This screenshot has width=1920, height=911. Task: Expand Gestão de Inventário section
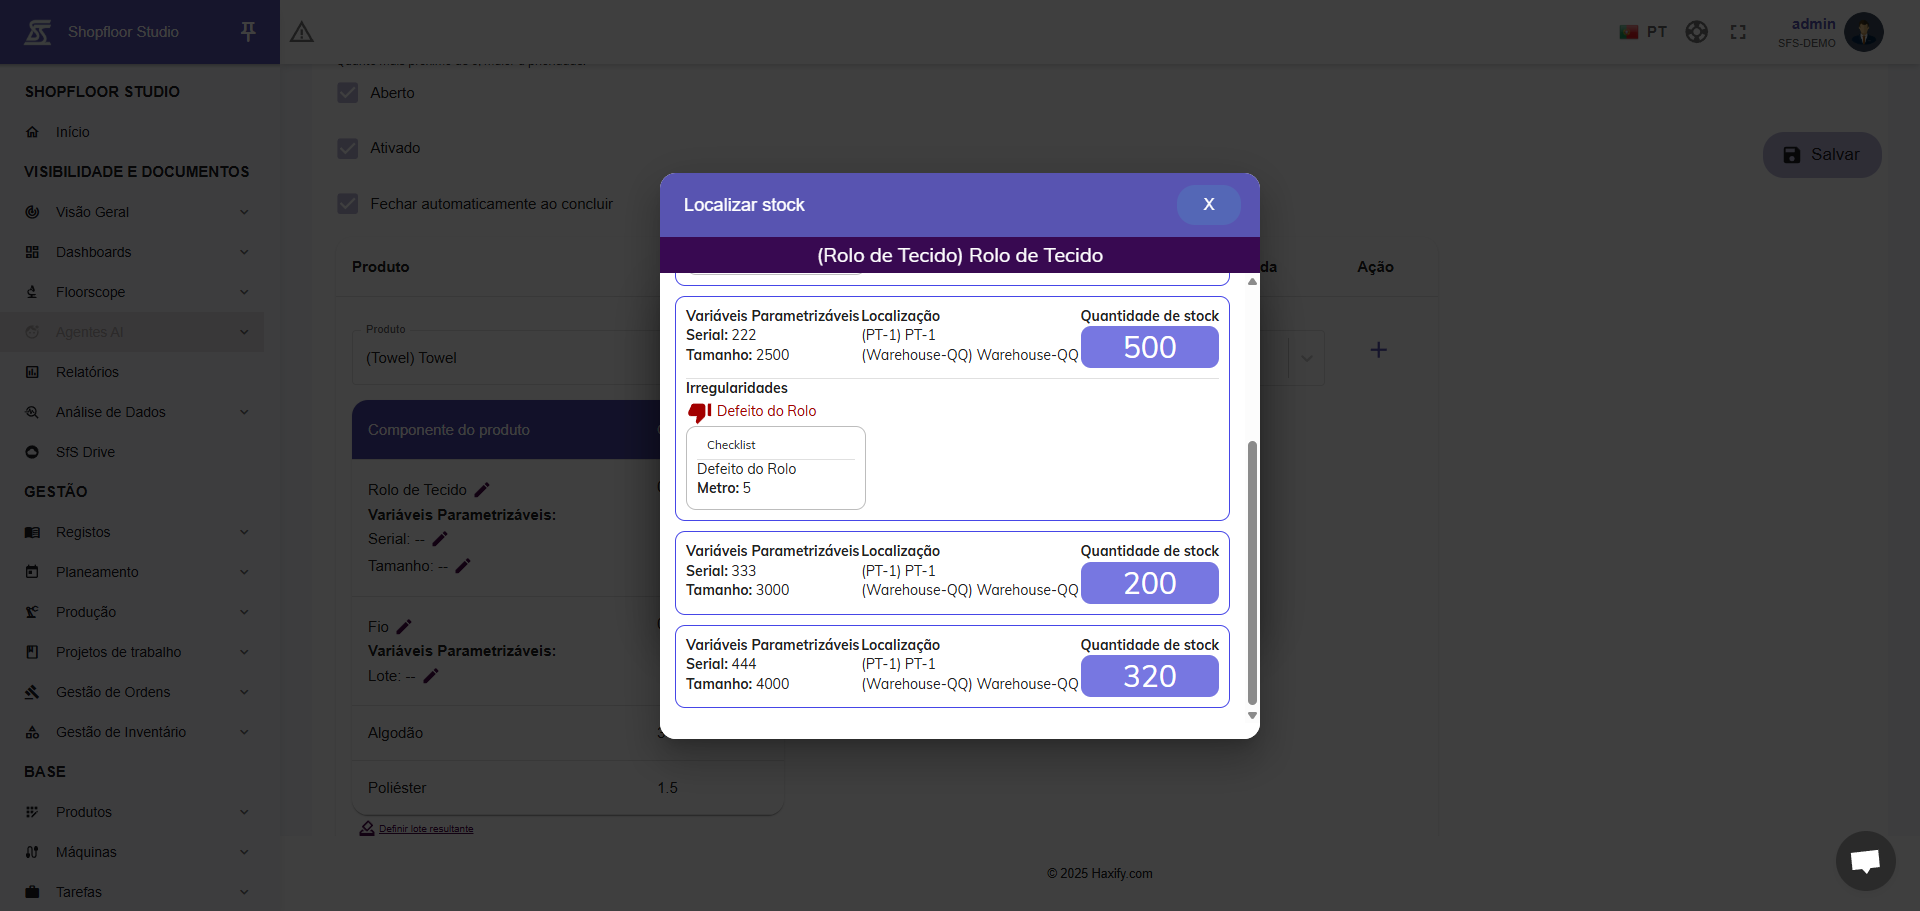138,732
